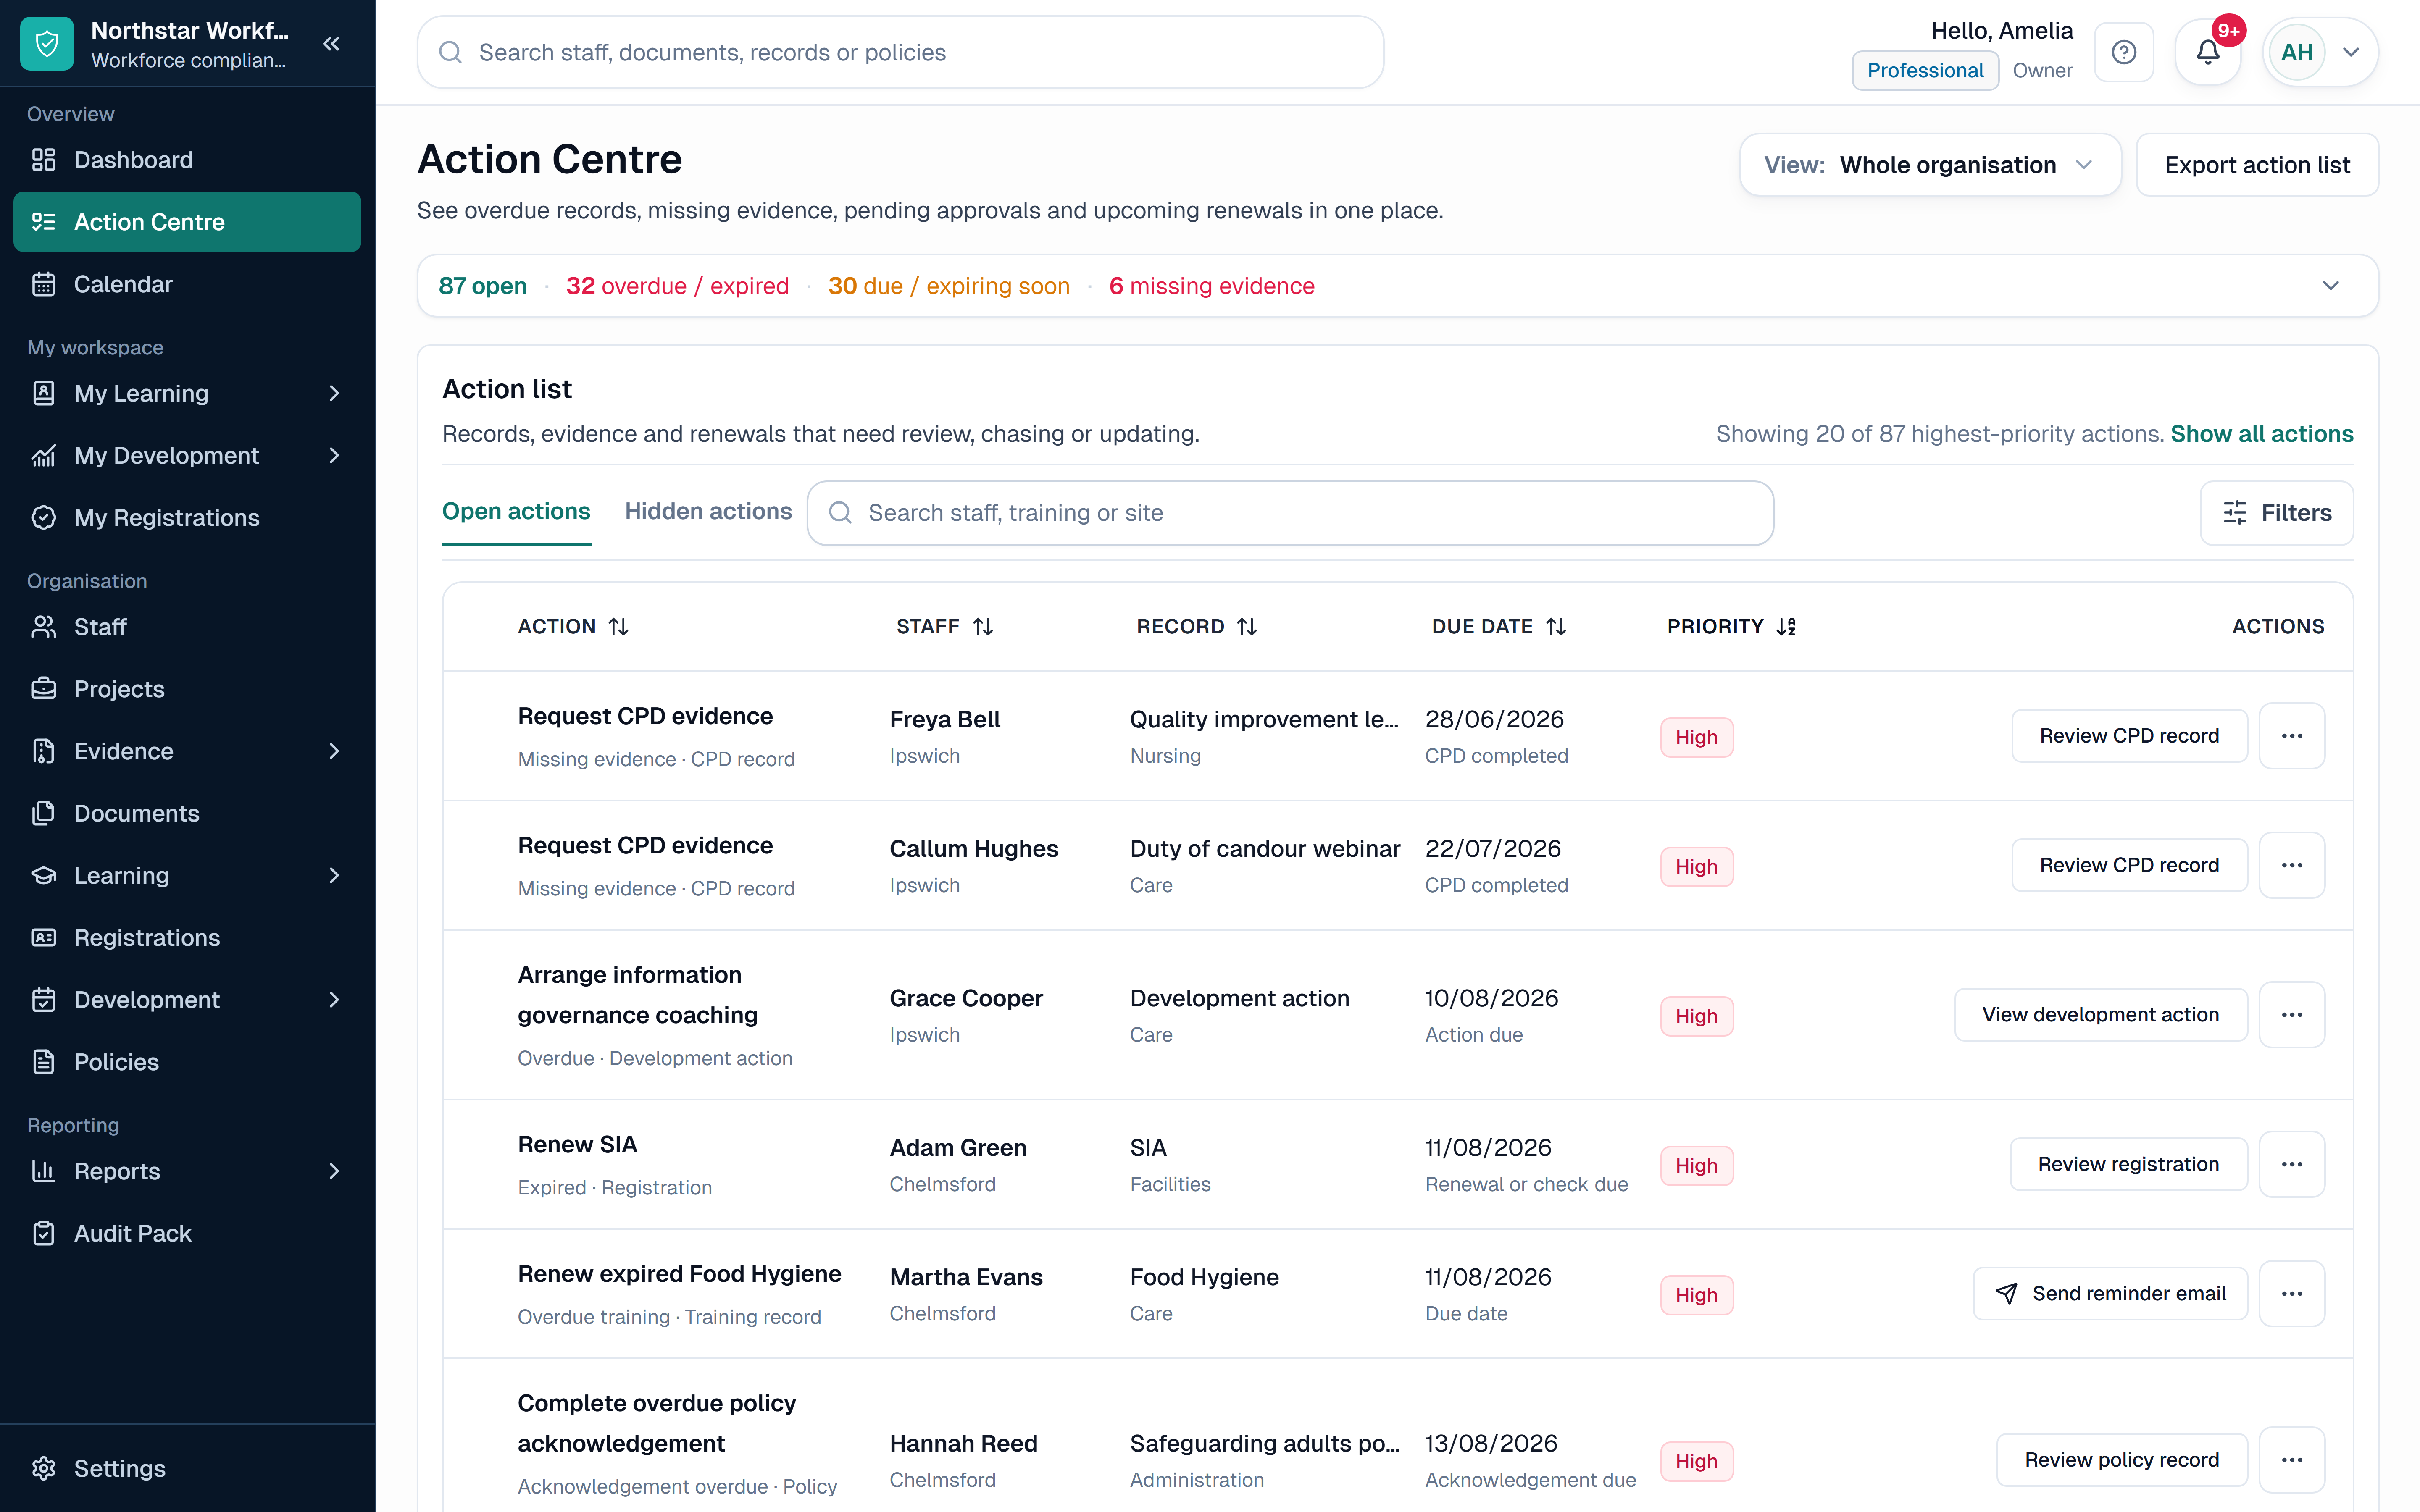The width and height of the screenshot is (2420, 1512).
Task: Expand My Learning submenu chevron
Action: 334,393
